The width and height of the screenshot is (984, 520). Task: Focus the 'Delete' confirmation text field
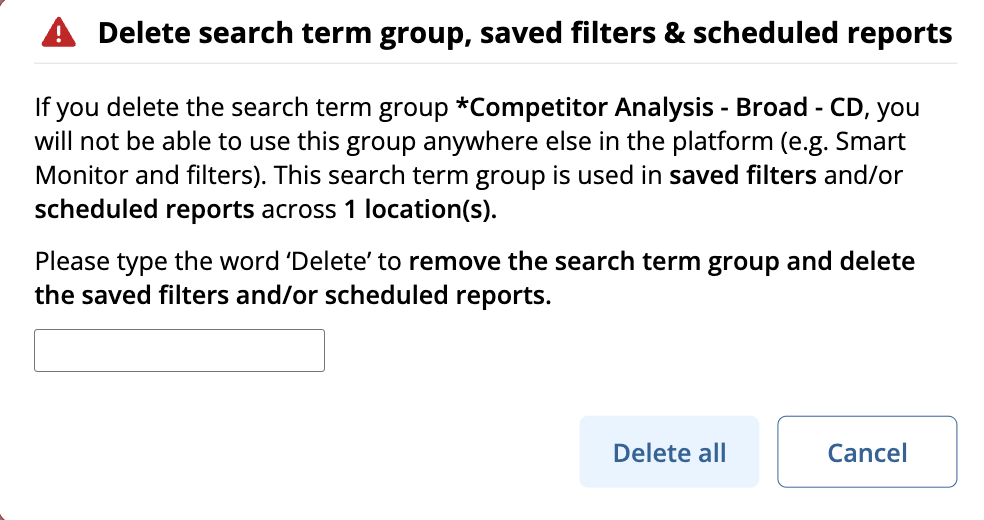(x=179, y=350)
